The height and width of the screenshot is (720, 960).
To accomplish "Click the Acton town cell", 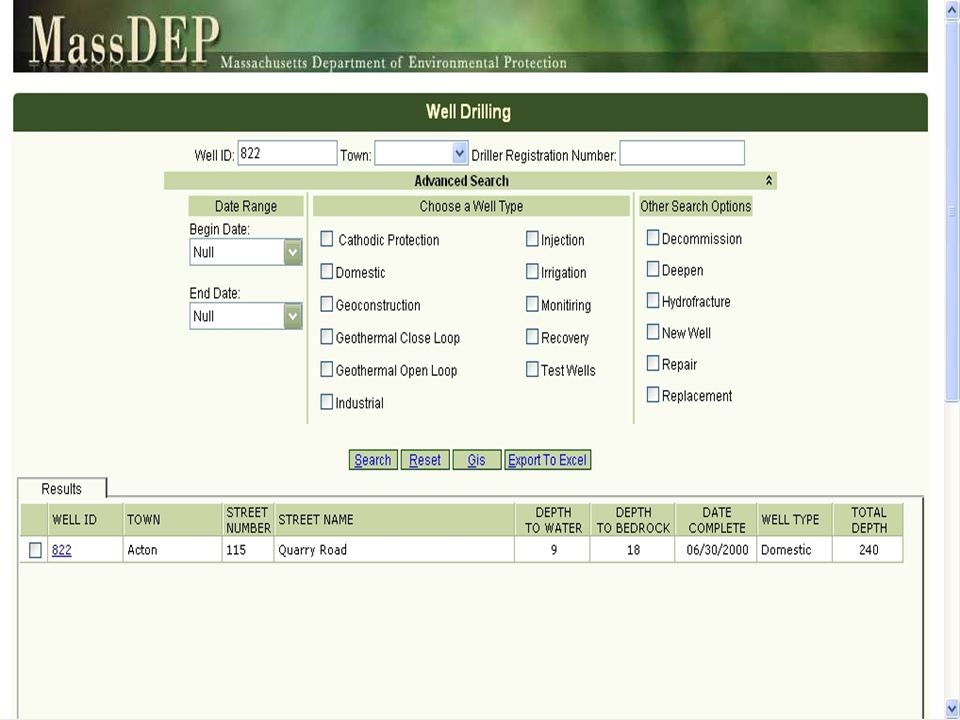I will click(173, 550).
